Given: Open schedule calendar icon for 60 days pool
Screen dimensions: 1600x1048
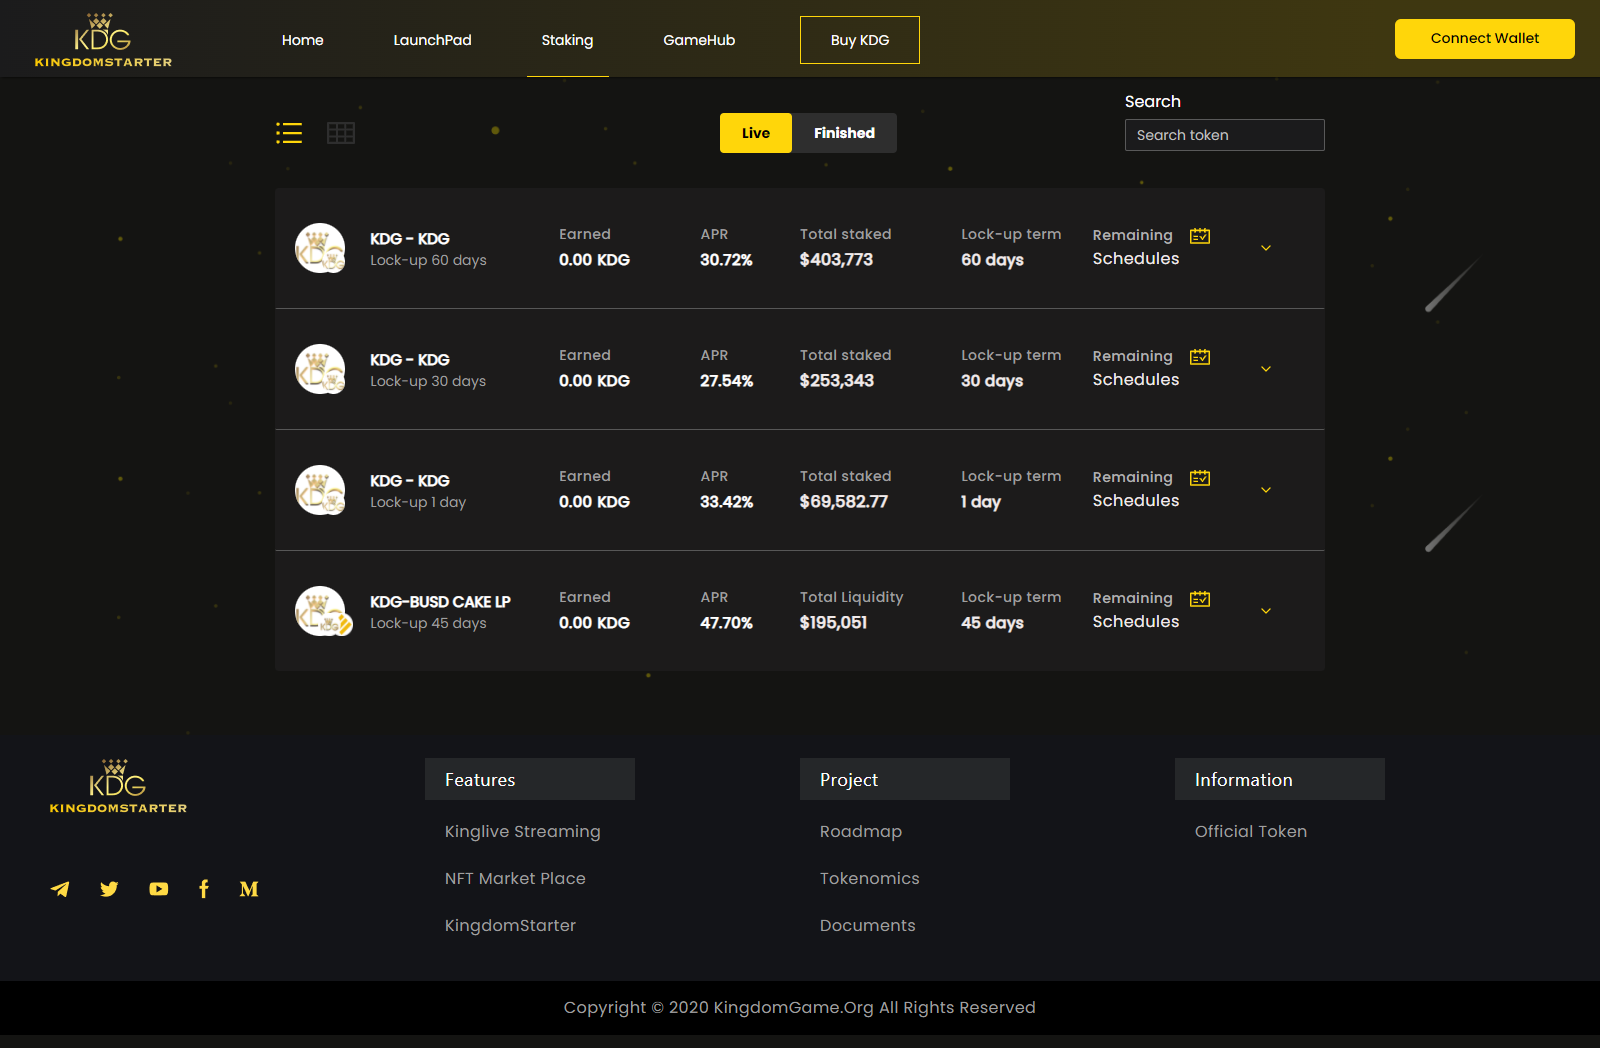Looking at the screenshot, I should click(1200, 236).
